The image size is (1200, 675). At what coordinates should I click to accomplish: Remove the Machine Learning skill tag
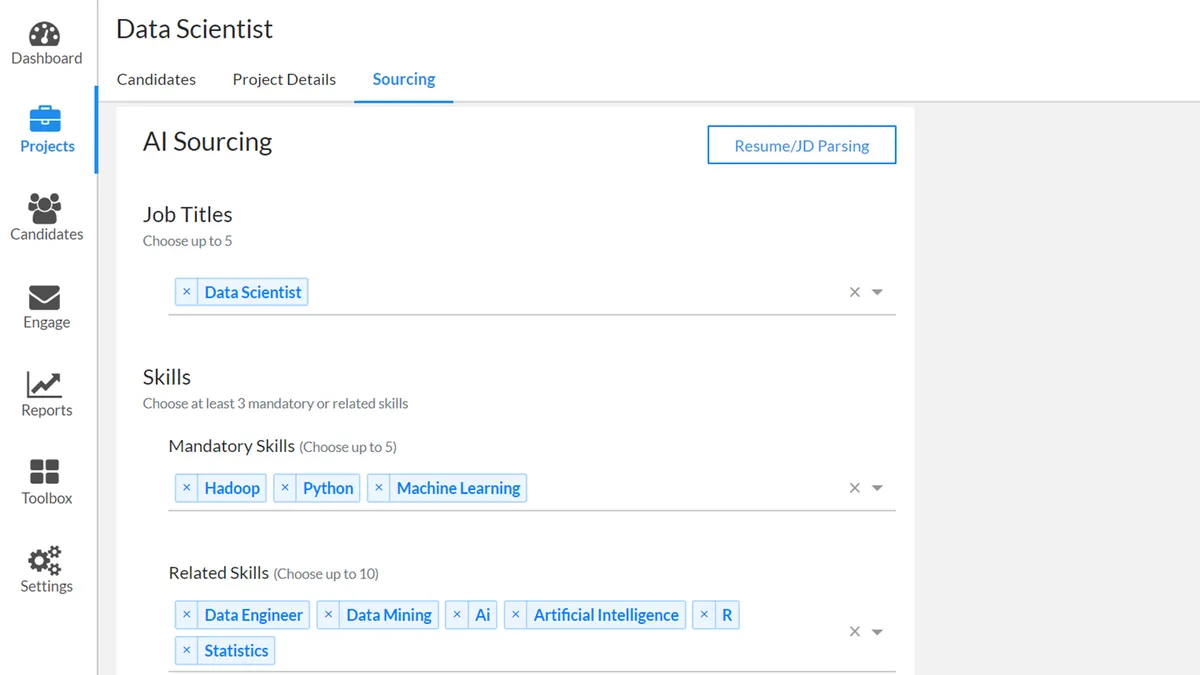pyautogui.click(x=379, y=488)
